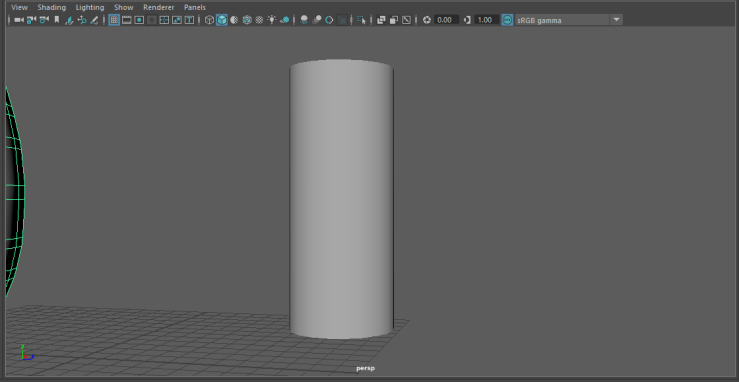Open the Renderer menu
739x382 pixels.
[159, 8]
